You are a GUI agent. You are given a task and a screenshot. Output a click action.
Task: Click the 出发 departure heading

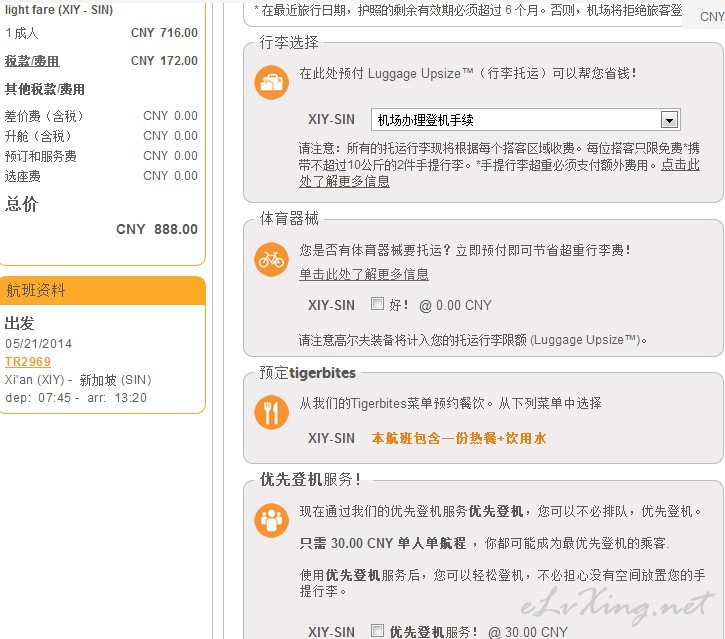coord(19,323)
